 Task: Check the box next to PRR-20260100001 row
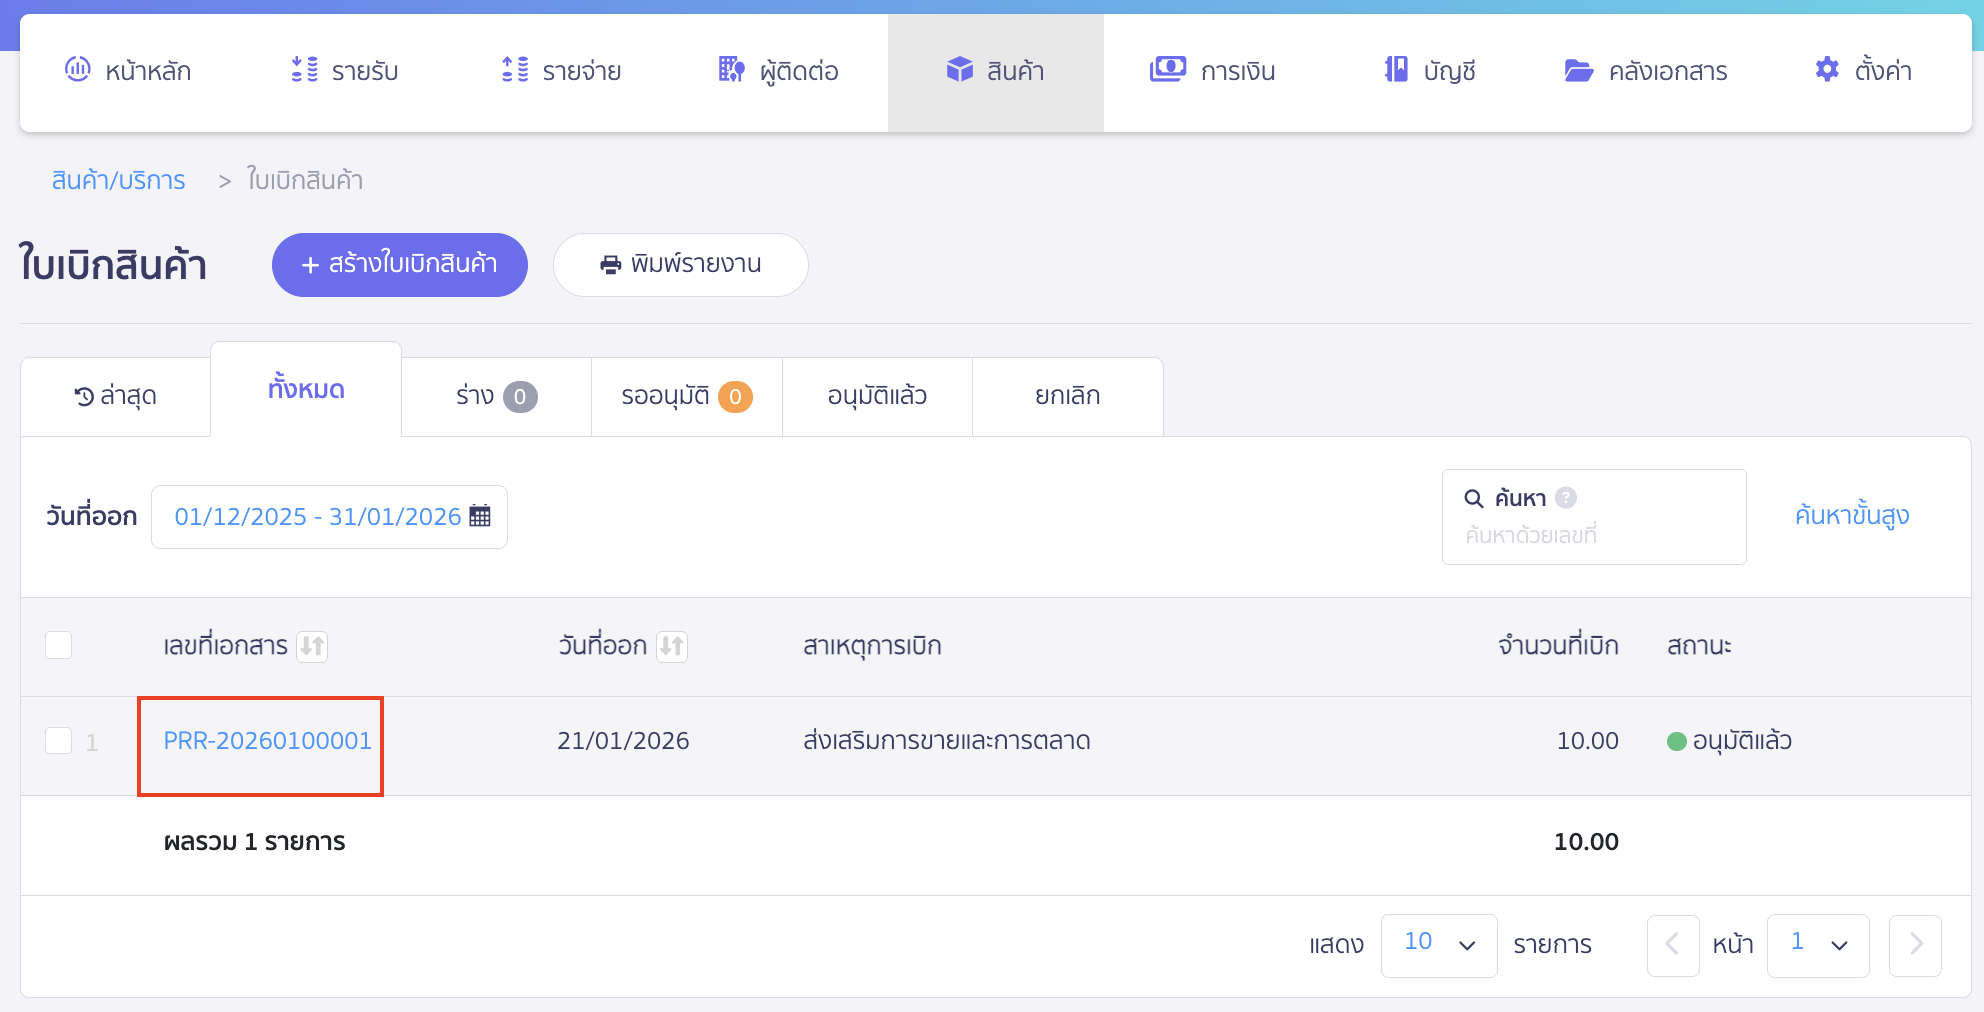[58, 740]
